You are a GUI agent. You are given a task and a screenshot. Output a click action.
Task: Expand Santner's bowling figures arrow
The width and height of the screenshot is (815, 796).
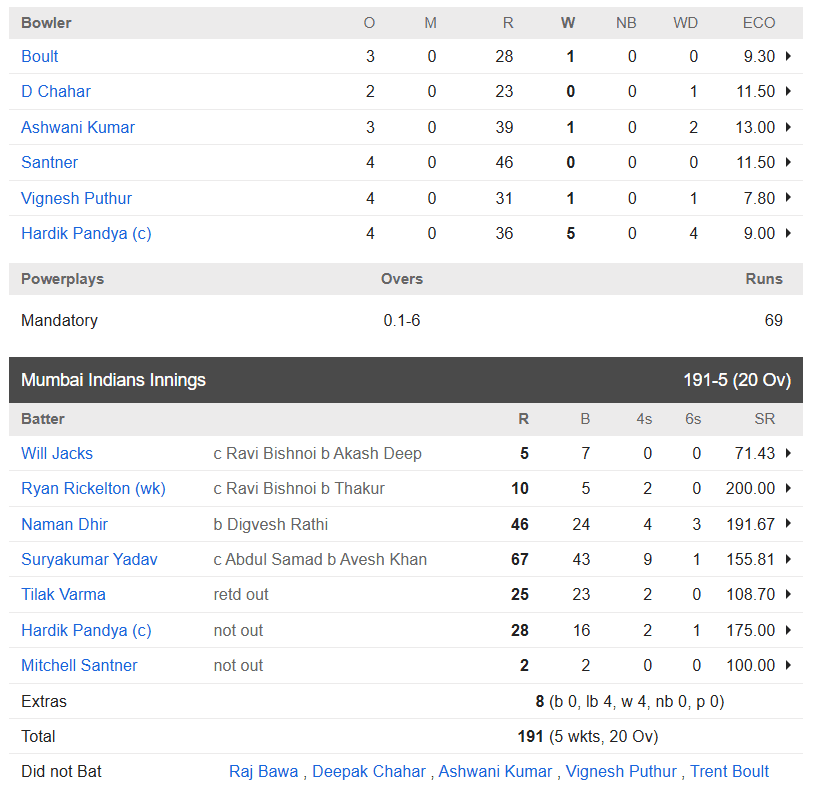[x=788, y=162]
